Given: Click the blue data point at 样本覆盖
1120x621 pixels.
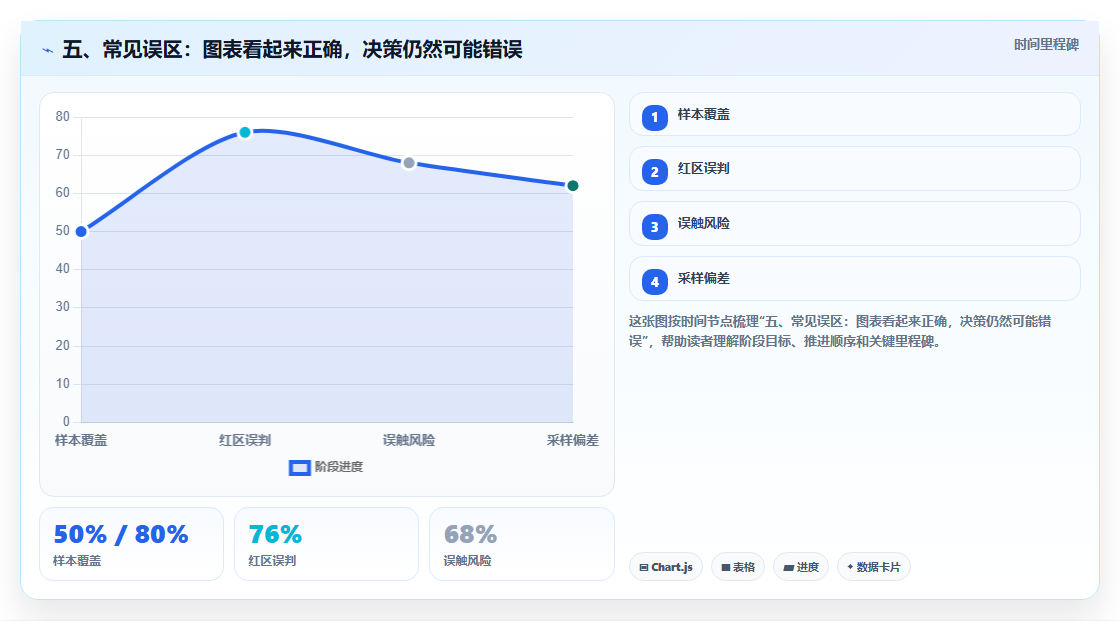Looking at the screenshot, I should [x=81, y=232].
